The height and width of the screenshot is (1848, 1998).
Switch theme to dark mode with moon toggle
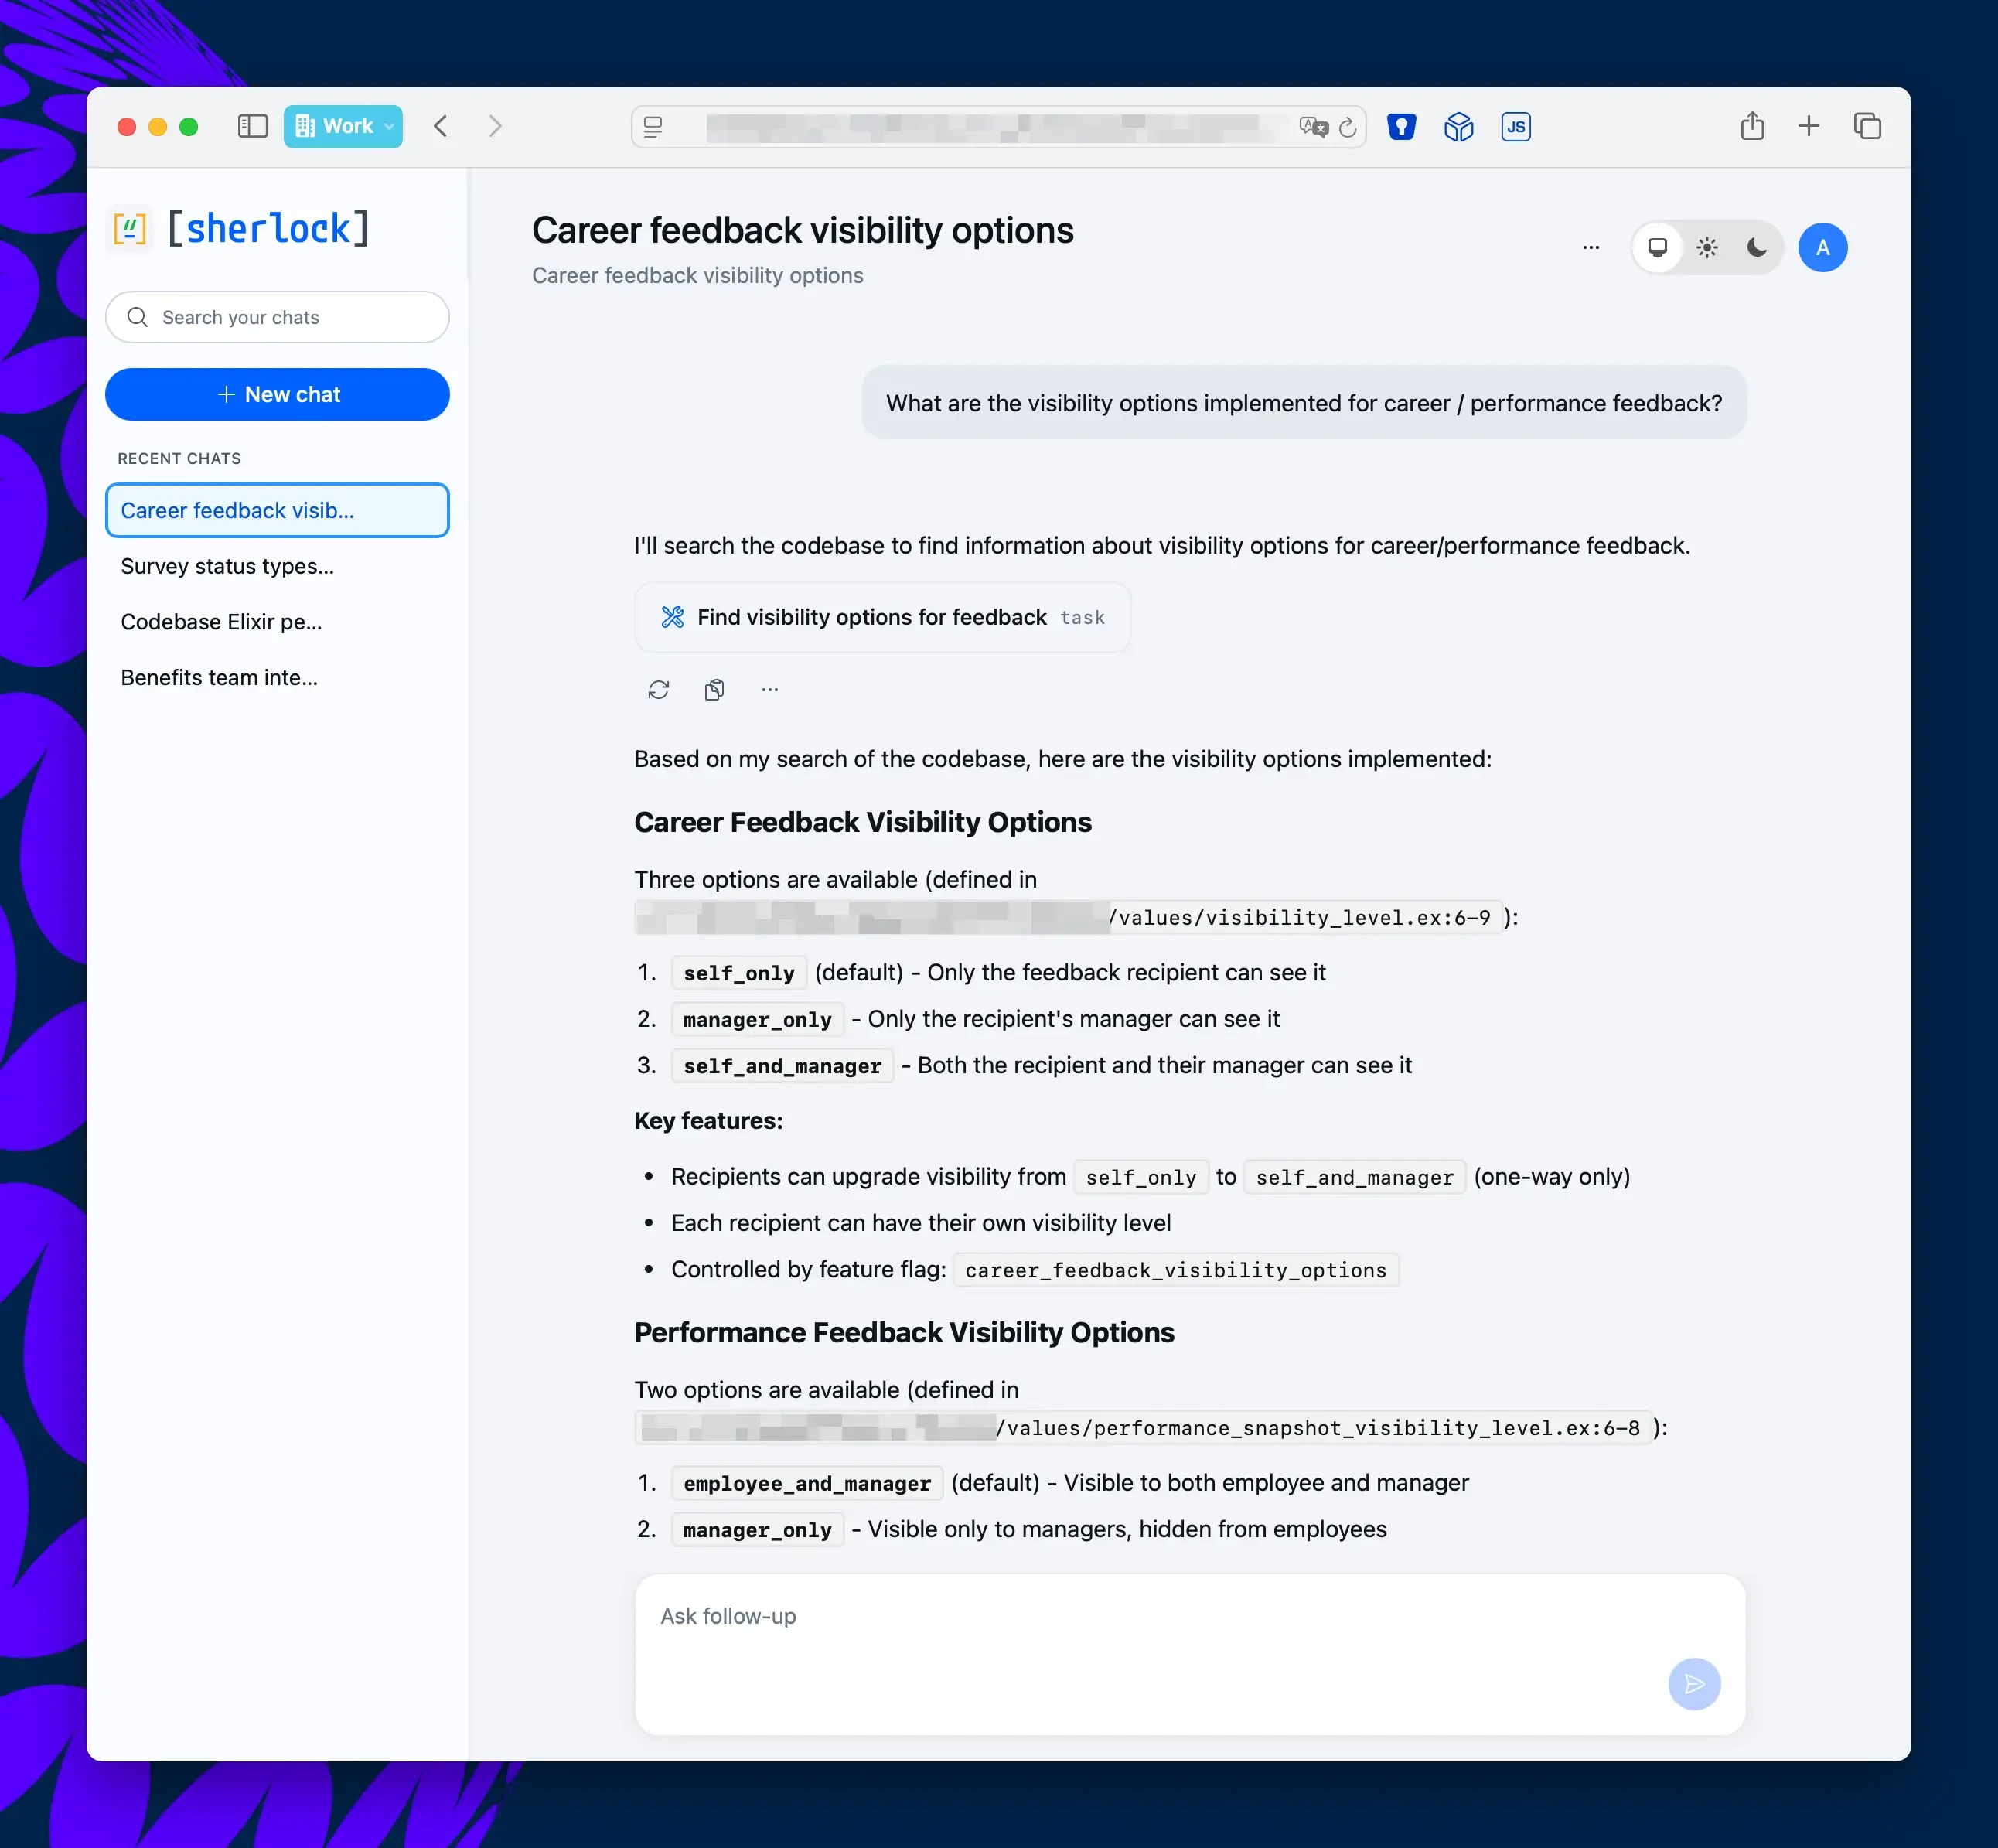pyautogui.click(x=1757, y=247)
